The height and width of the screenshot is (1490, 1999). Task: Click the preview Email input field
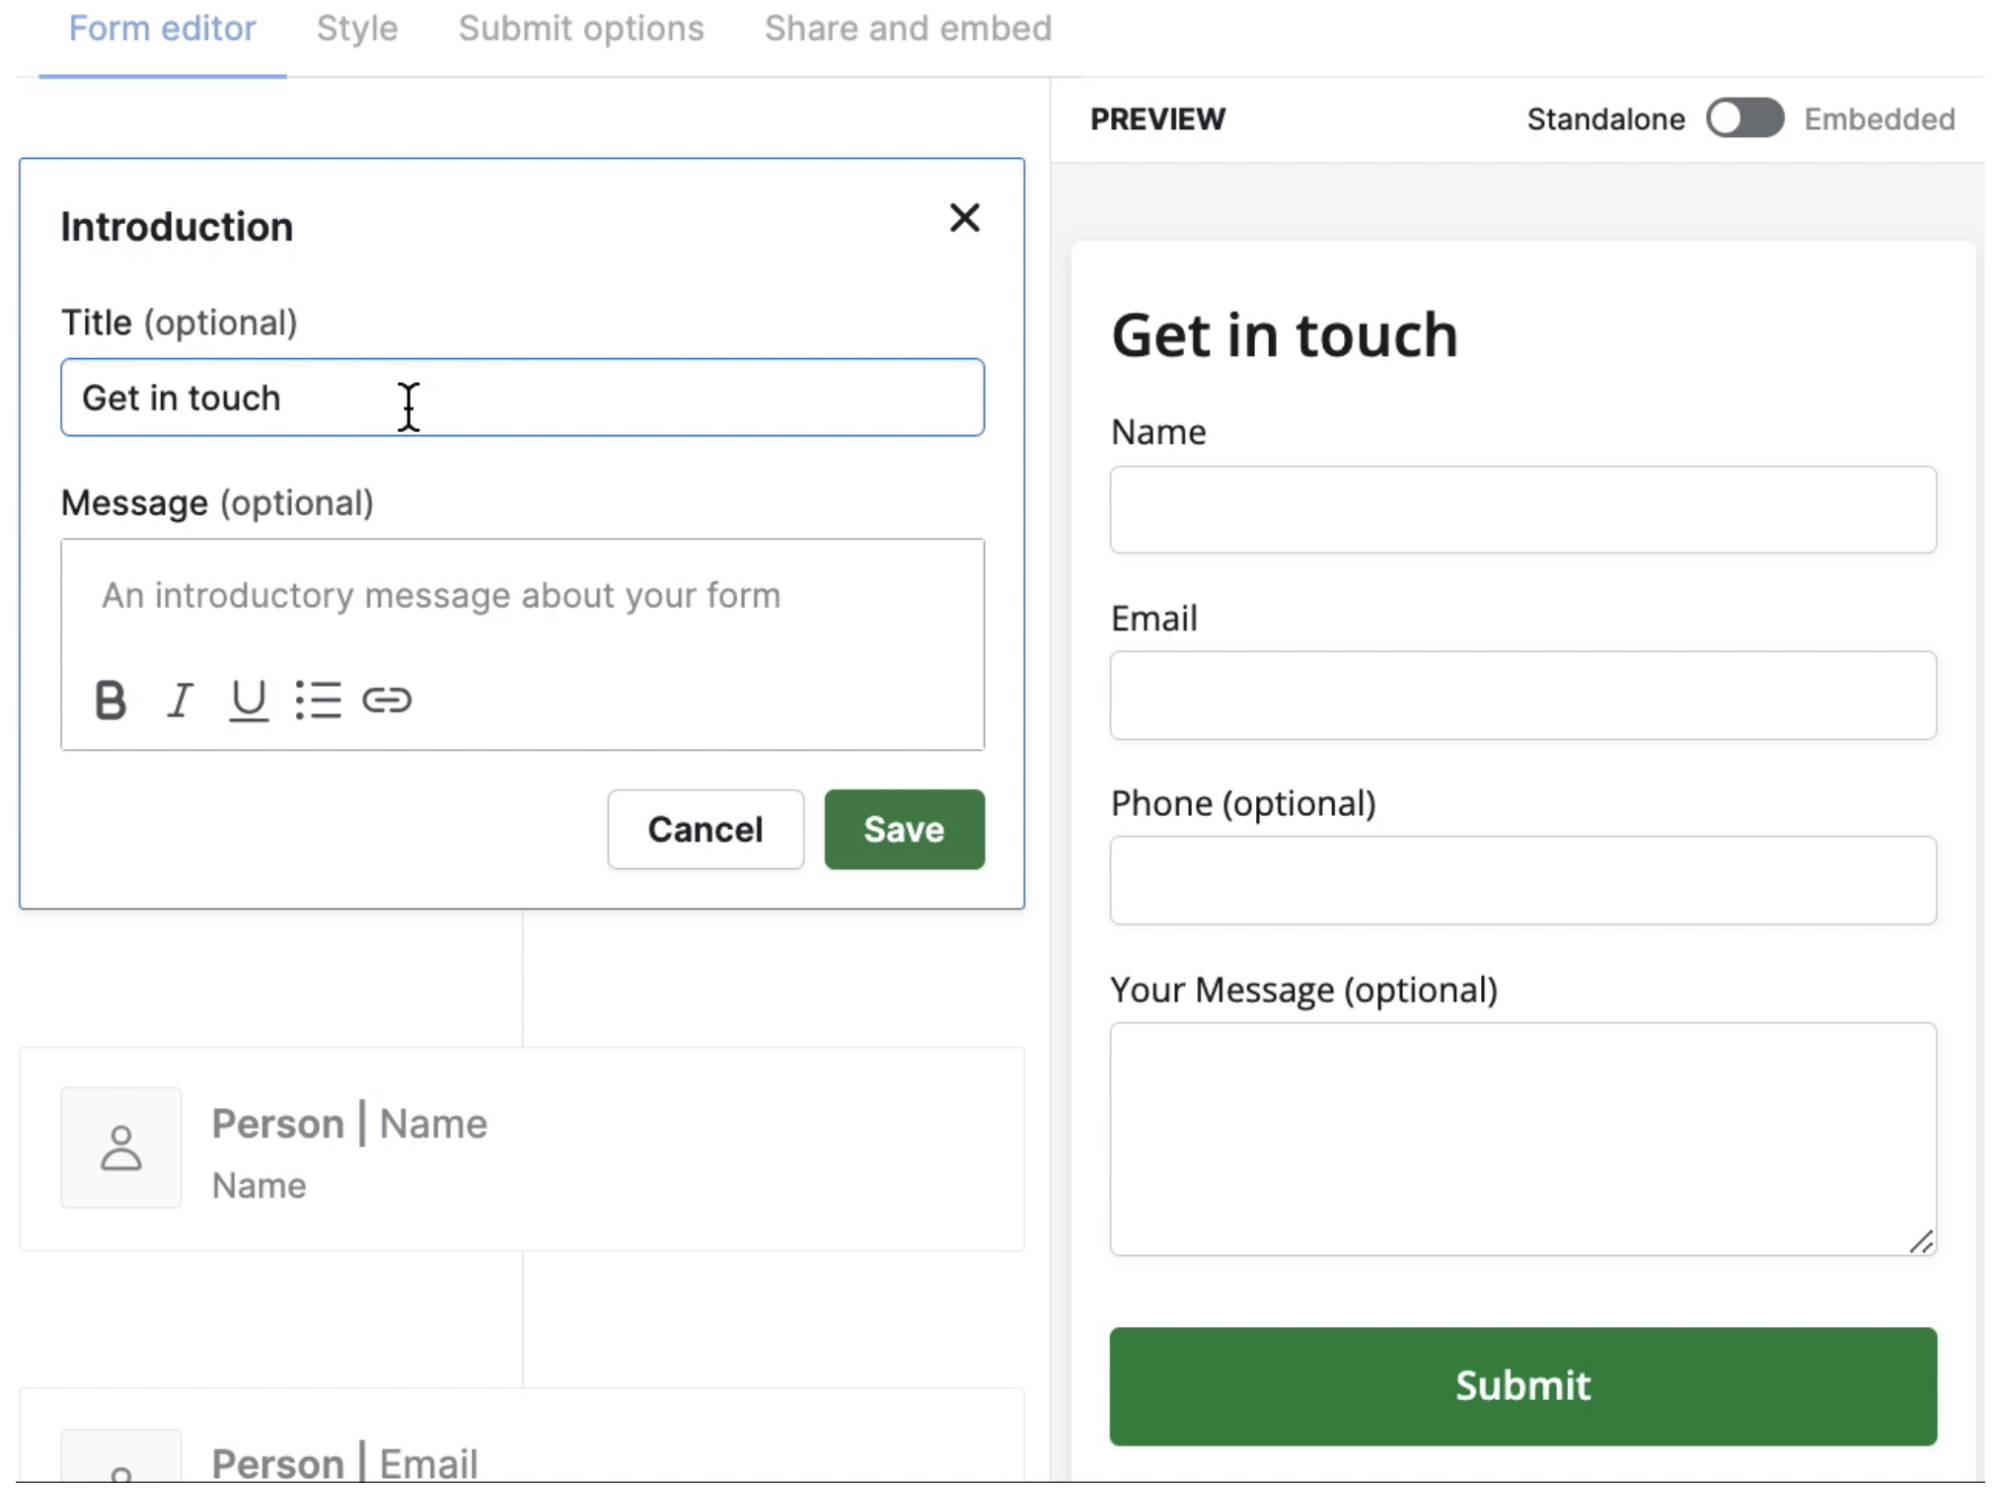point(1522,696)
